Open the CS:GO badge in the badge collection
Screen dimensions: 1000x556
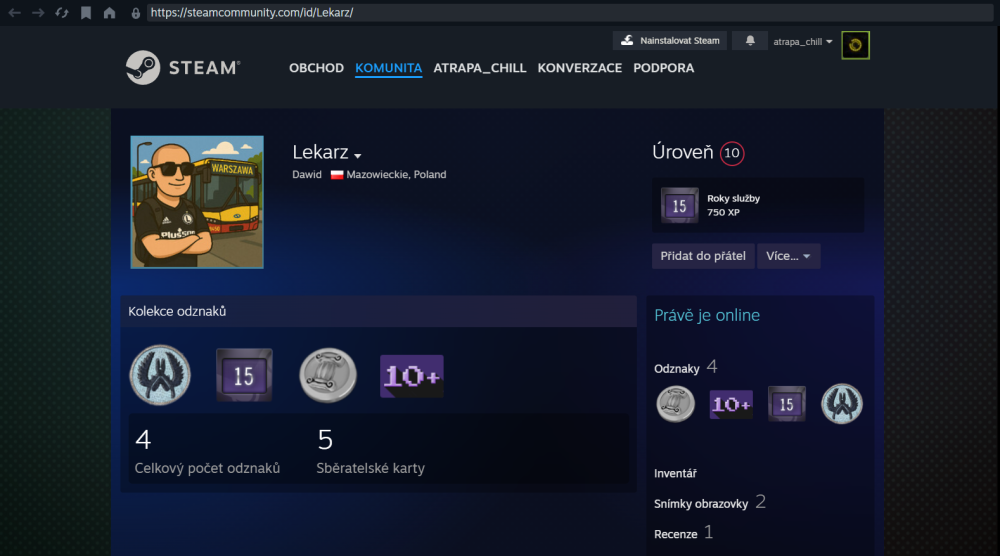(x=160, y=375)
